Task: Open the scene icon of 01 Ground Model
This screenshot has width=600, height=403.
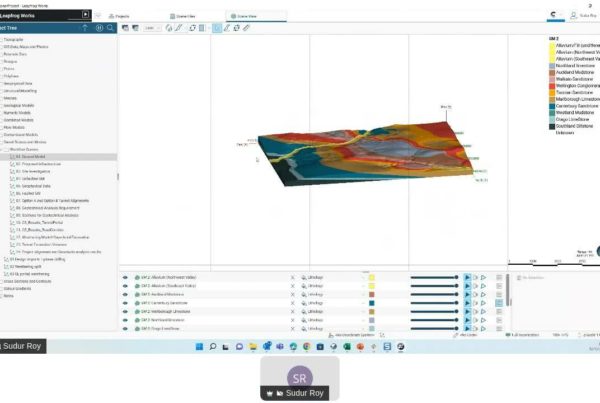Action: [12, 157]
